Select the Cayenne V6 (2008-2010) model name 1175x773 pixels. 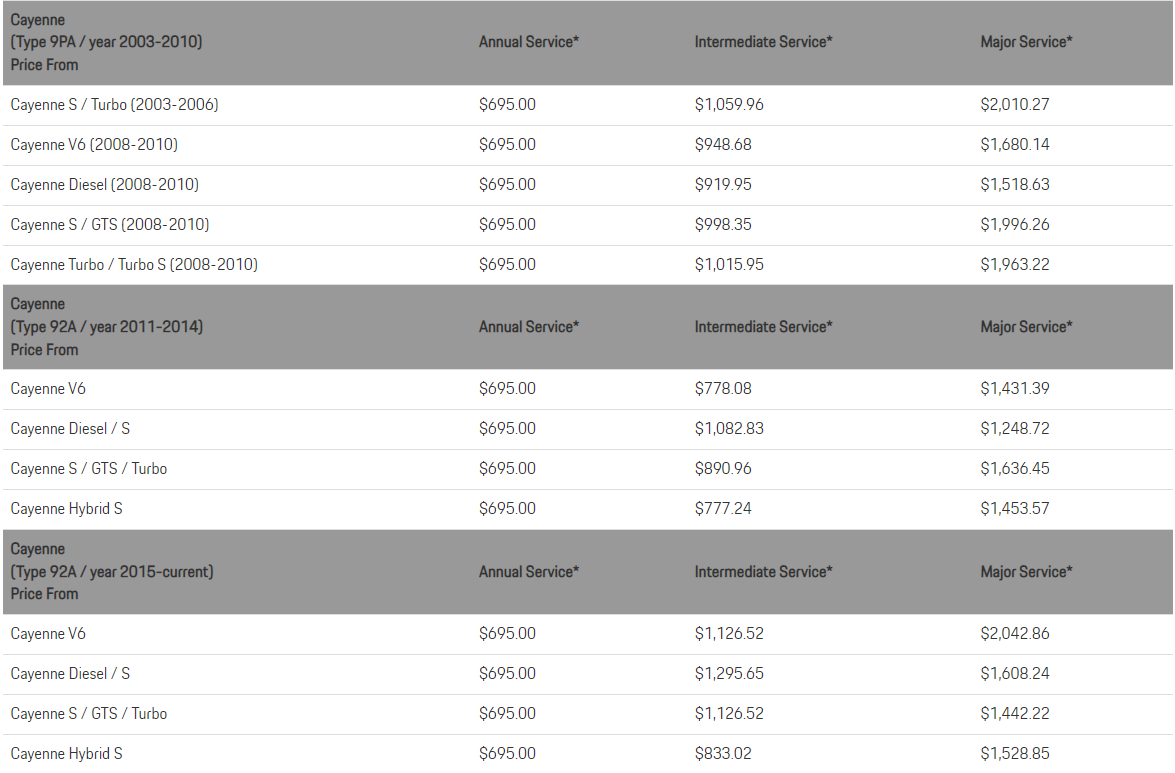tap(94, 145)
